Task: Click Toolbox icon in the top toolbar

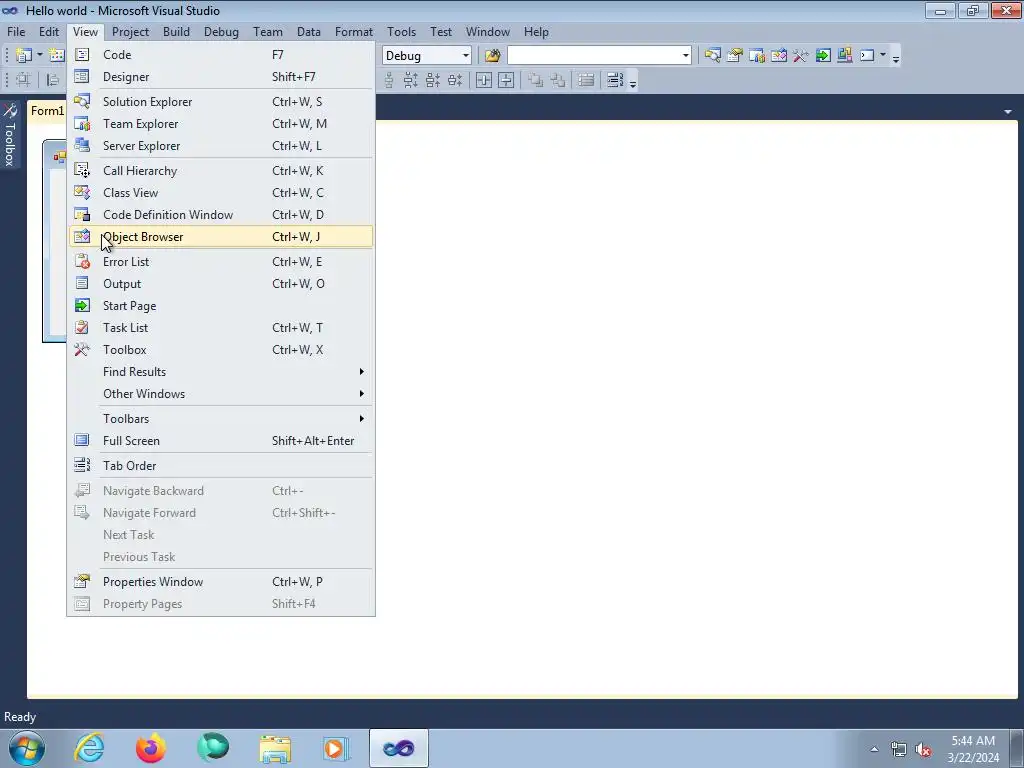Action: (801, 56)
